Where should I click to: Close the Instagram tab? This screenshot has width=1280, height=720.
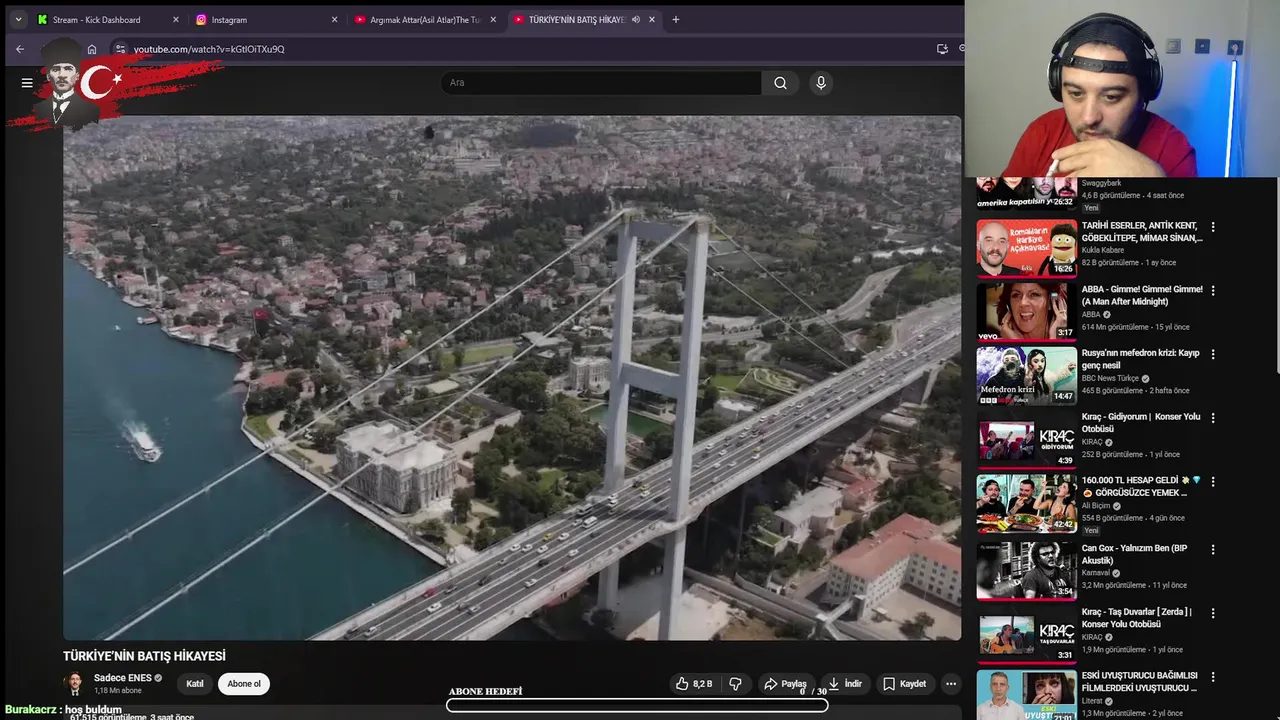(334, 19)
